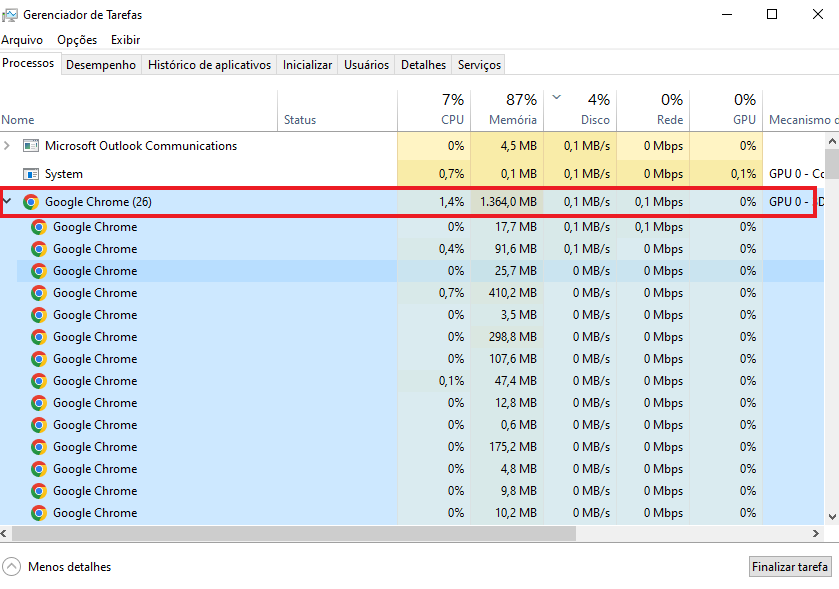
Task: Click the 0,7% CPU value in System row
Action: (452, 174)
